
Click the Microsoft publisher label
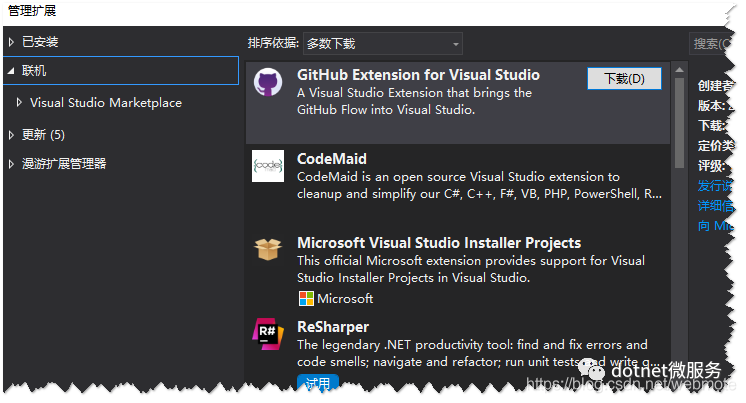pyautogui.click(x=345, y=299)
